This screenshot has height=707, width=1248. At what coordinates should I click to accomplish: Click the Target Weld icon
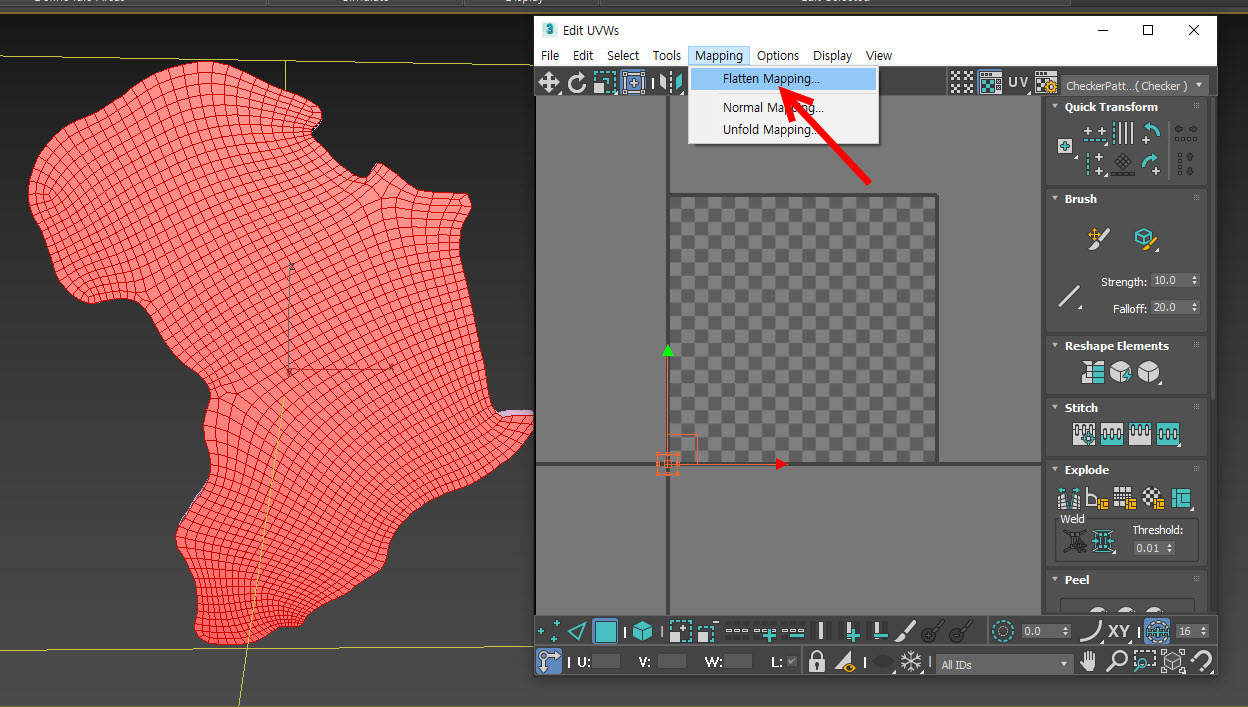(1075, 542)
